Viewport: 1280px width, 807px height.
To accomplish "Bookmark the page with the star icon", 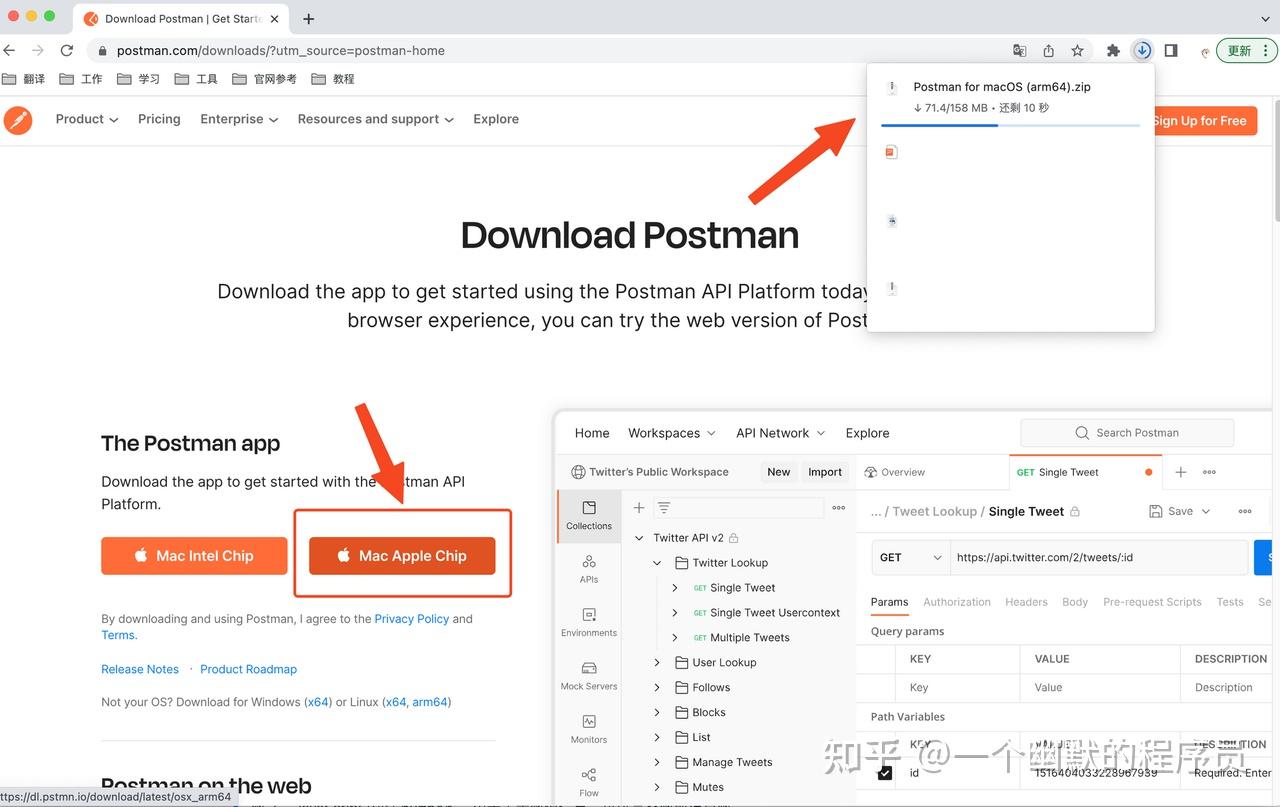I will pyautogui.click(x=1075, y=50).
